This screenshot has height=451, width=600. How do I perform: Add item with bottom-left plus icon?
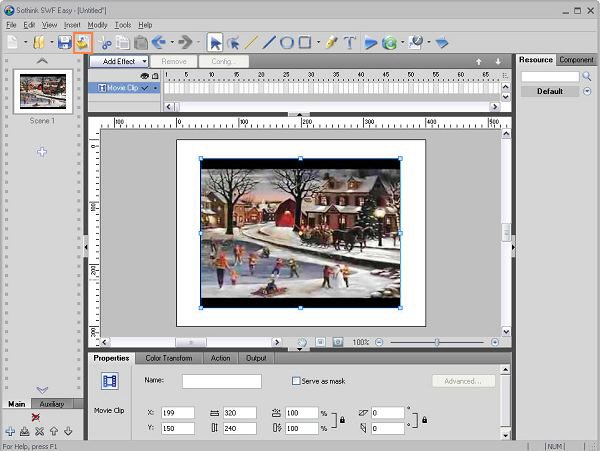click(10, 431)
